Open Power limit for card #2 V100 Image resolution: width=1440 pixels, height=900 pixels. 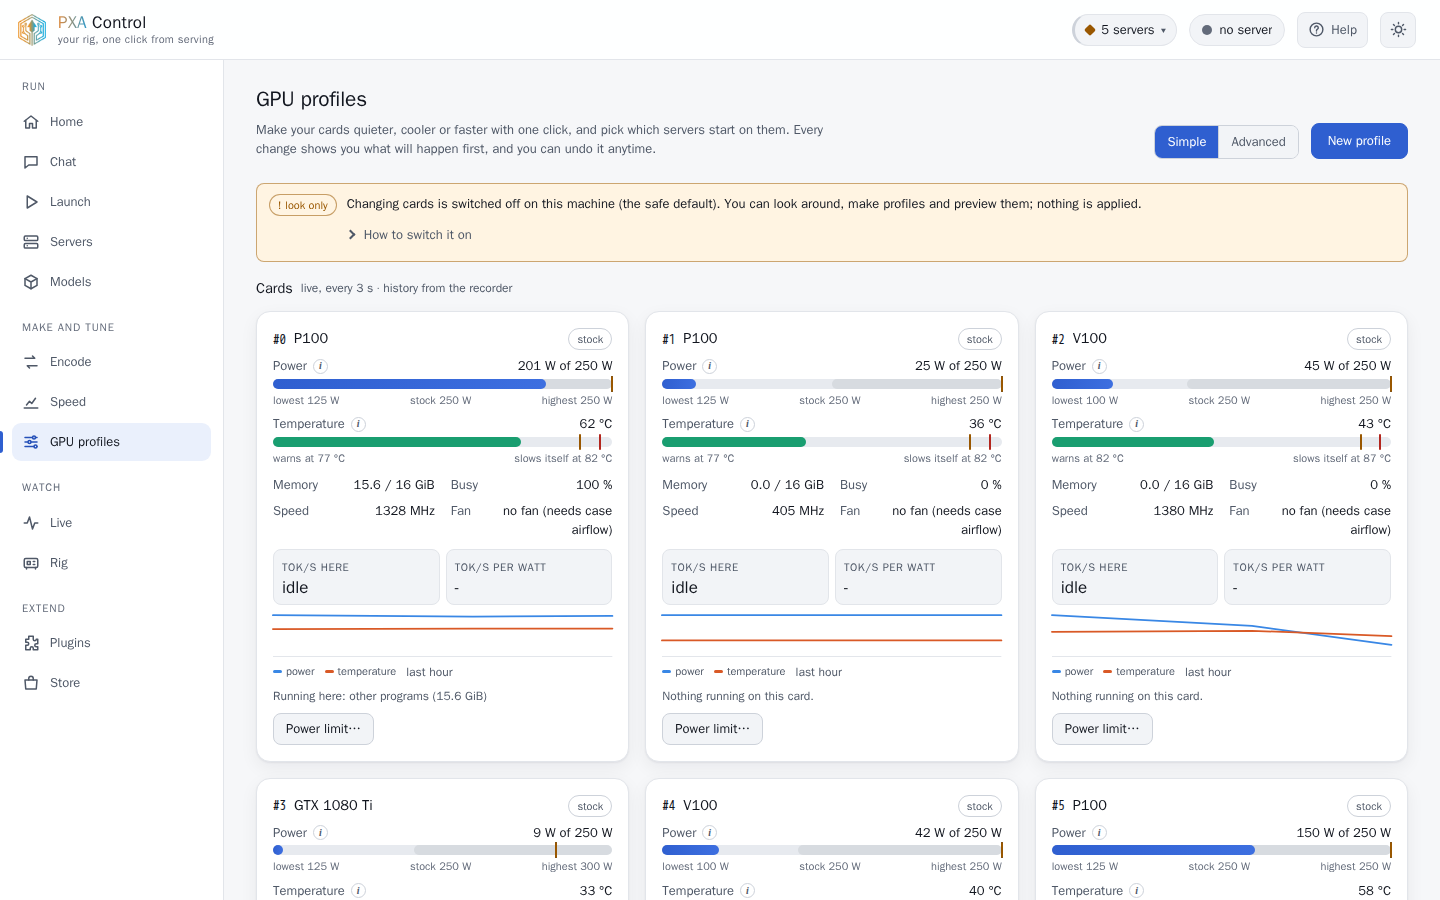pyautogui.click(x=1102, y=729)
